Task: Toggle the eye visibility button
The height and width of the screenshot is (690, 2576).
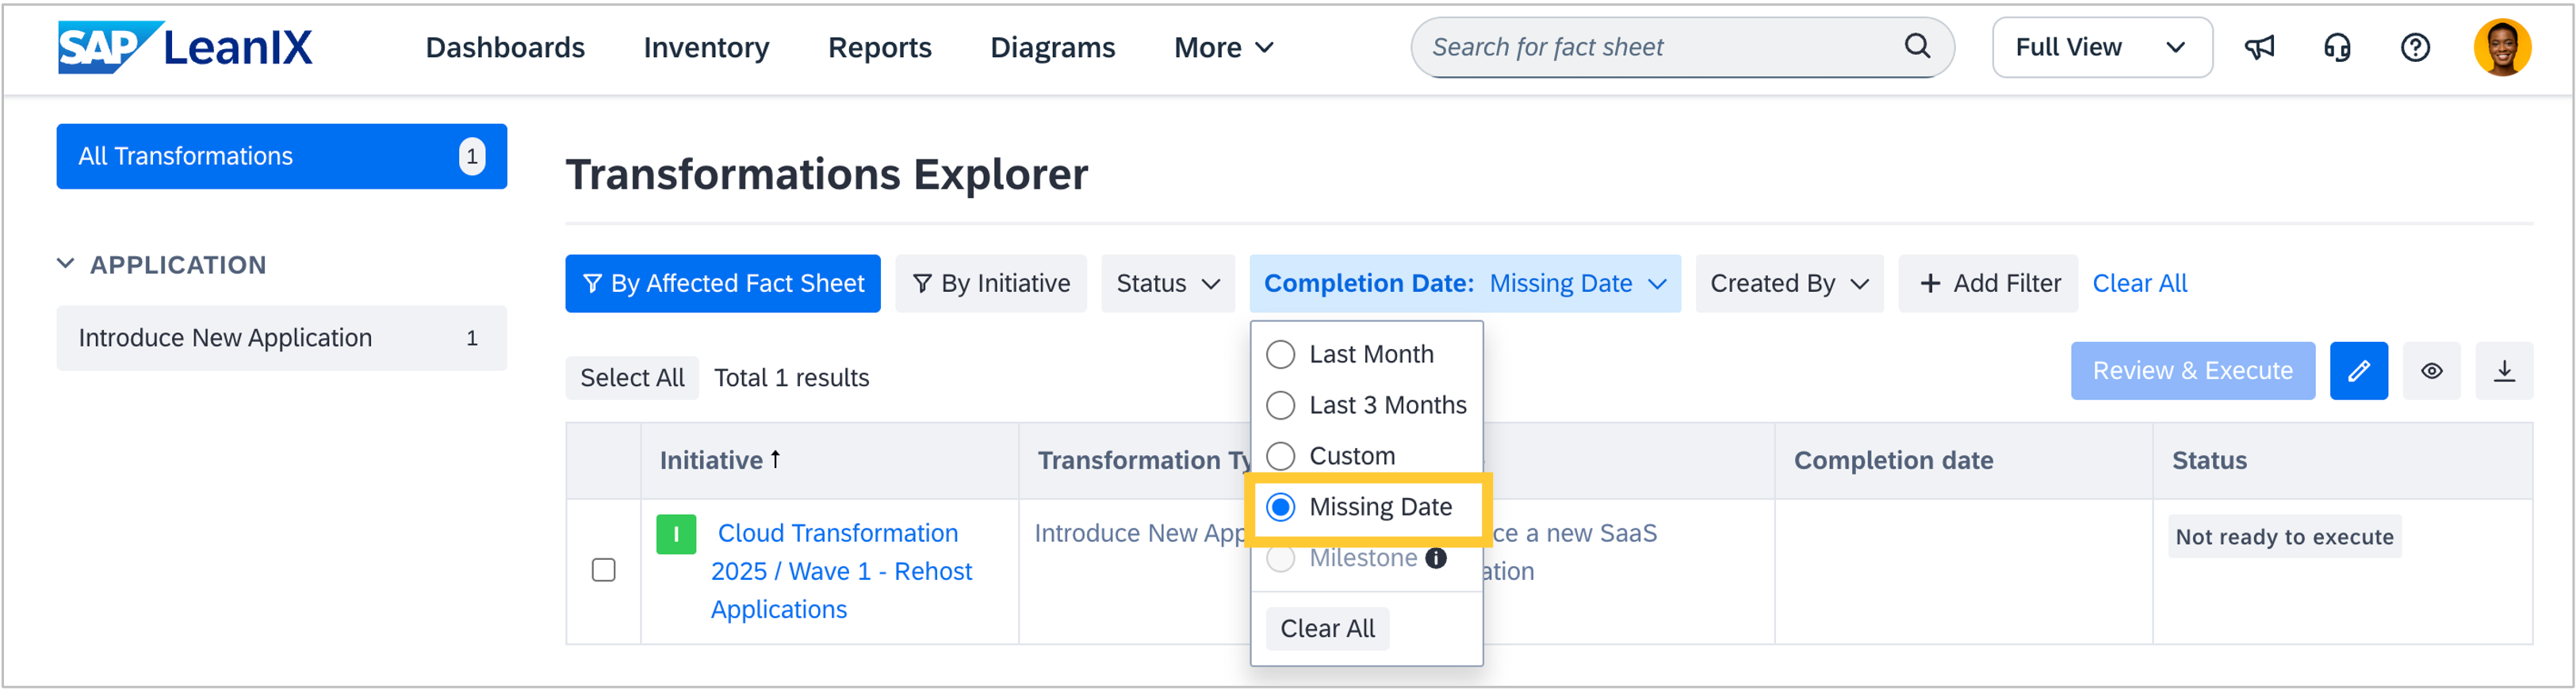Action: [x=2432, y=371]
